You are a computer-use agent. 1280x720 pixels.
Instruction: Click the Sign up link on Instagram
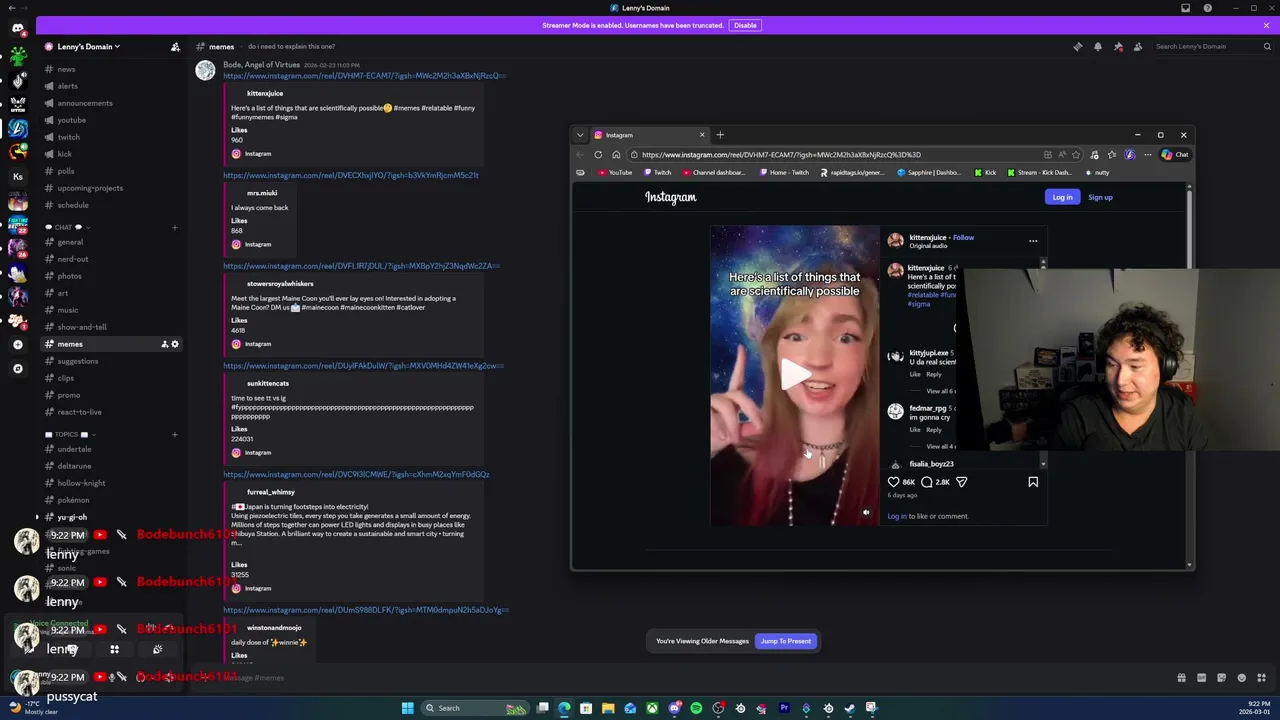[x=1100, y=197]
